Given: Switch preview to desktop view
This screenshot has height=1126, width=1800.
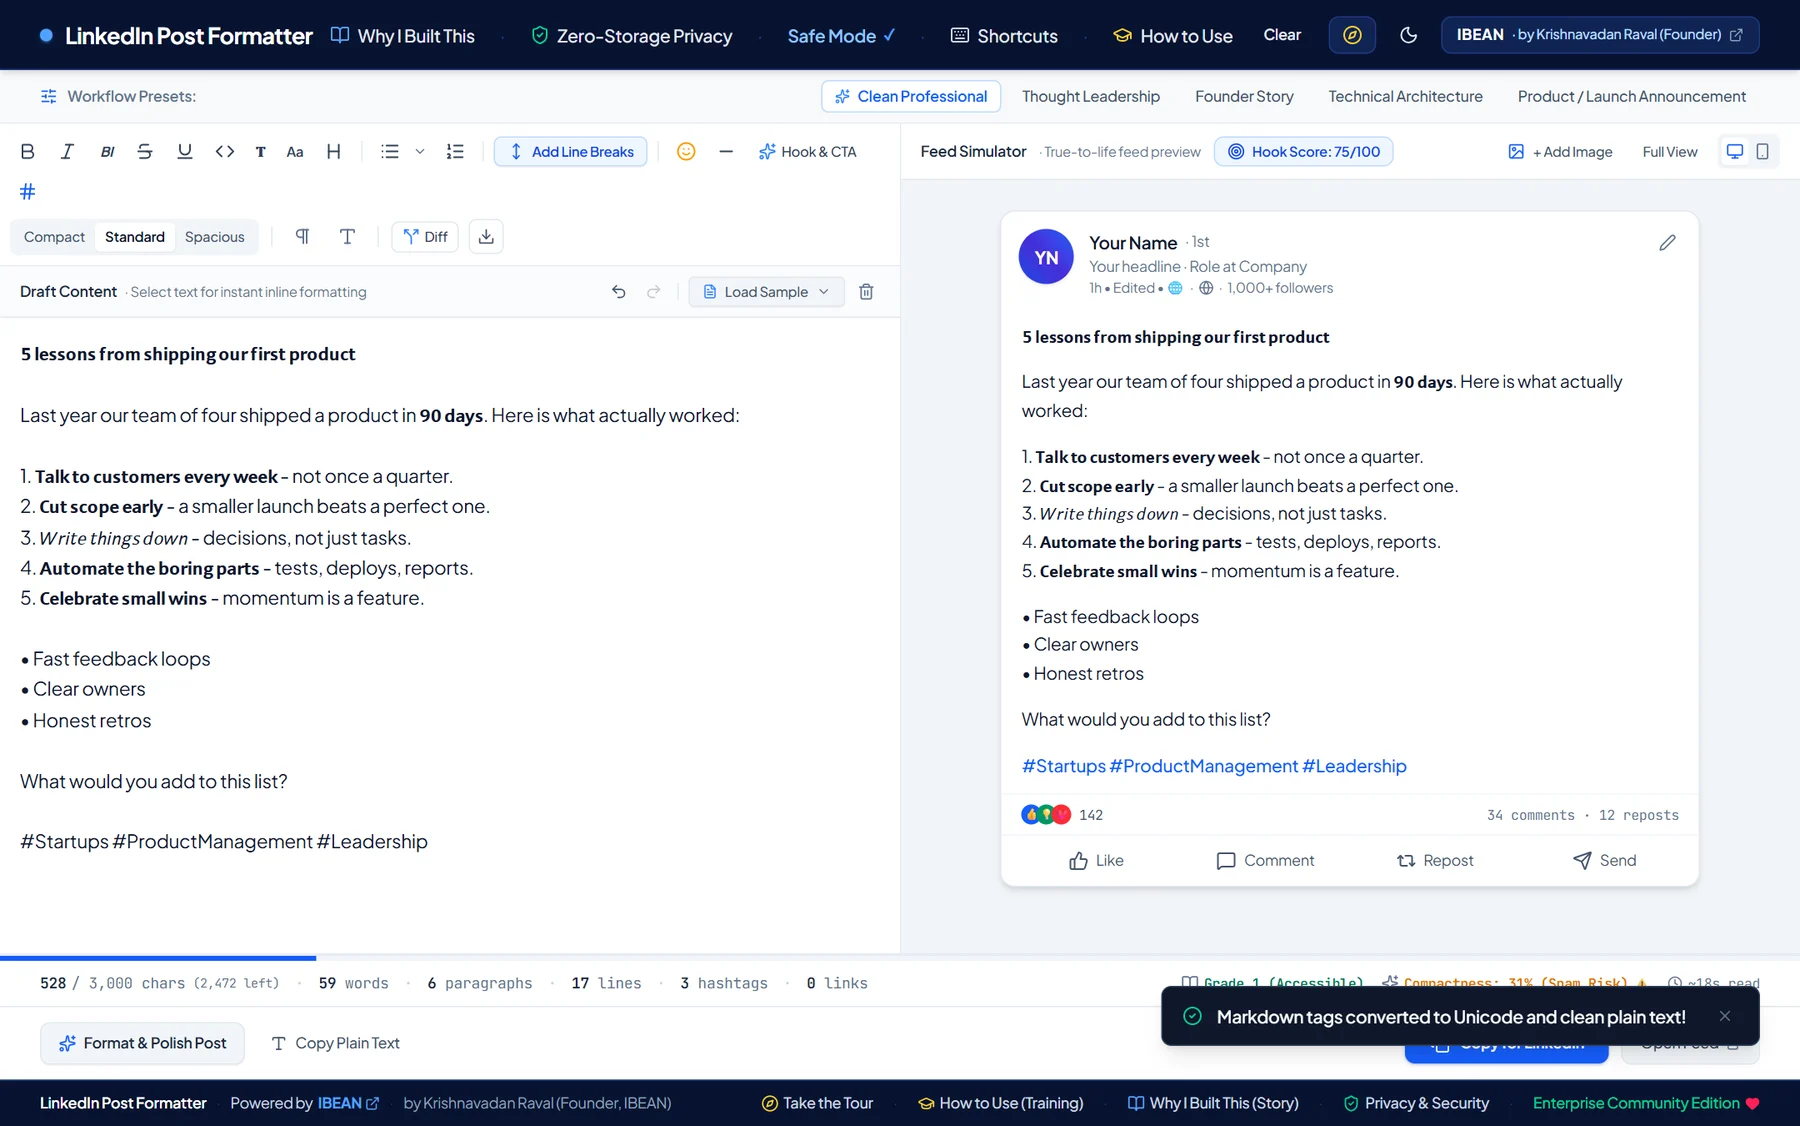Looking at the screenshot, I should 1735,151.
